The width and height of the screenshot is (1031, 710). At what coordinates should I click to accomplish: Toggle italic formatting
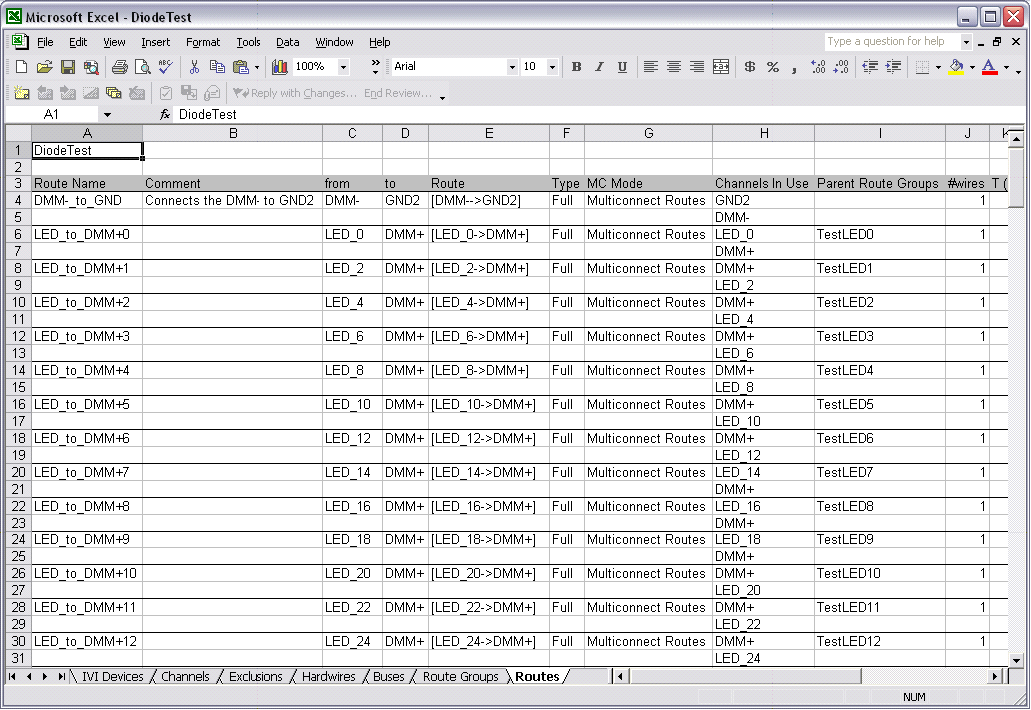[599, 67]
